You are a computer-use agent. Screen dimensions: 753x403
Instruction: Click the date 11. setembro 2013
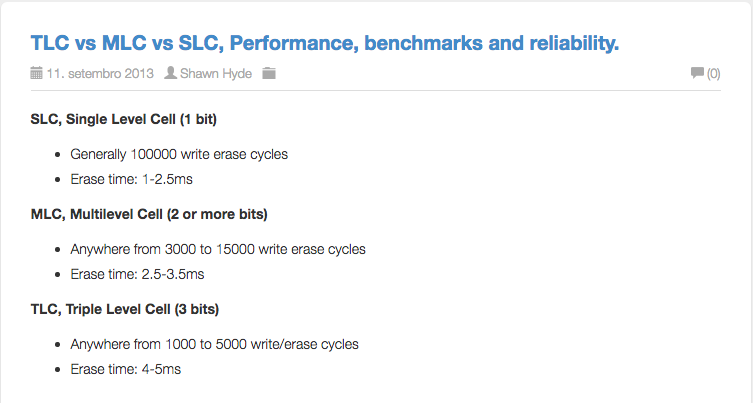click(100, 73)
